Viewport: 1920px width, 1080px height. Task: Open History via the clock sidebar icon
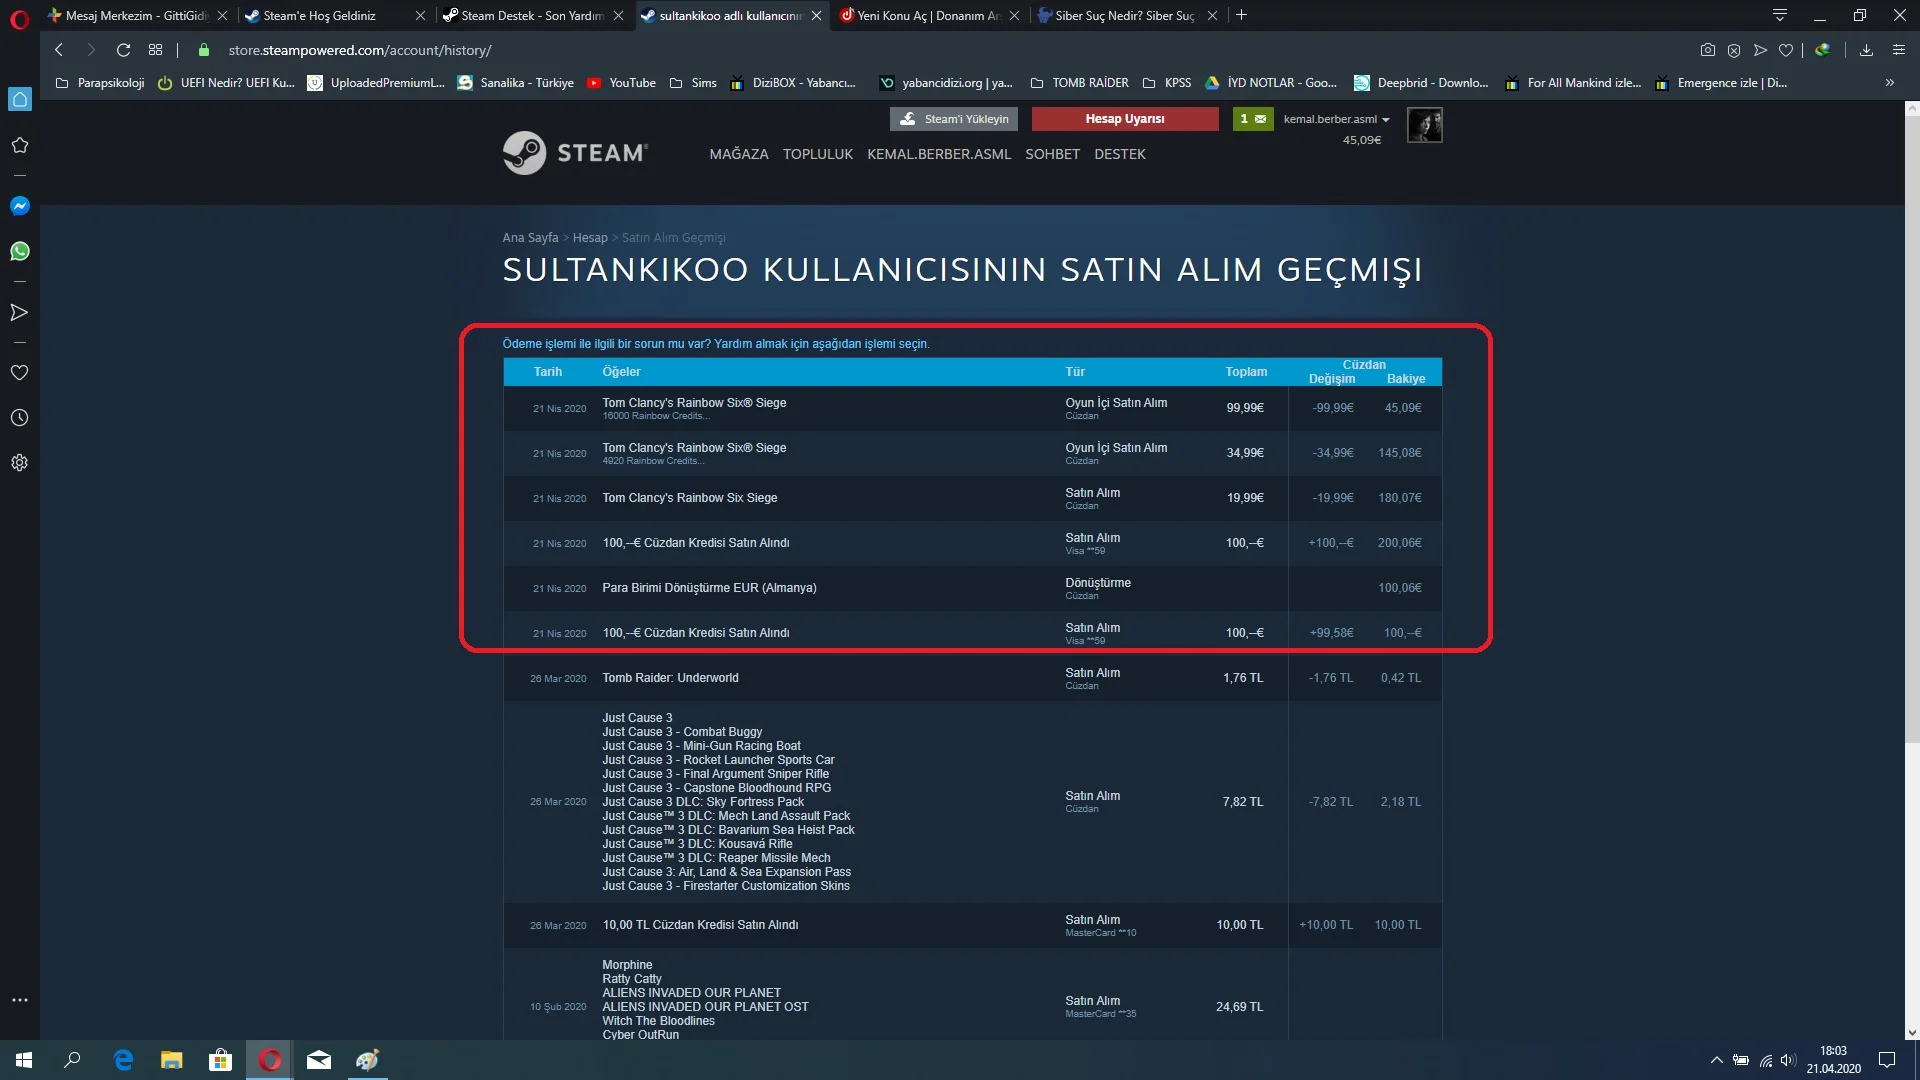coord(19,417)
